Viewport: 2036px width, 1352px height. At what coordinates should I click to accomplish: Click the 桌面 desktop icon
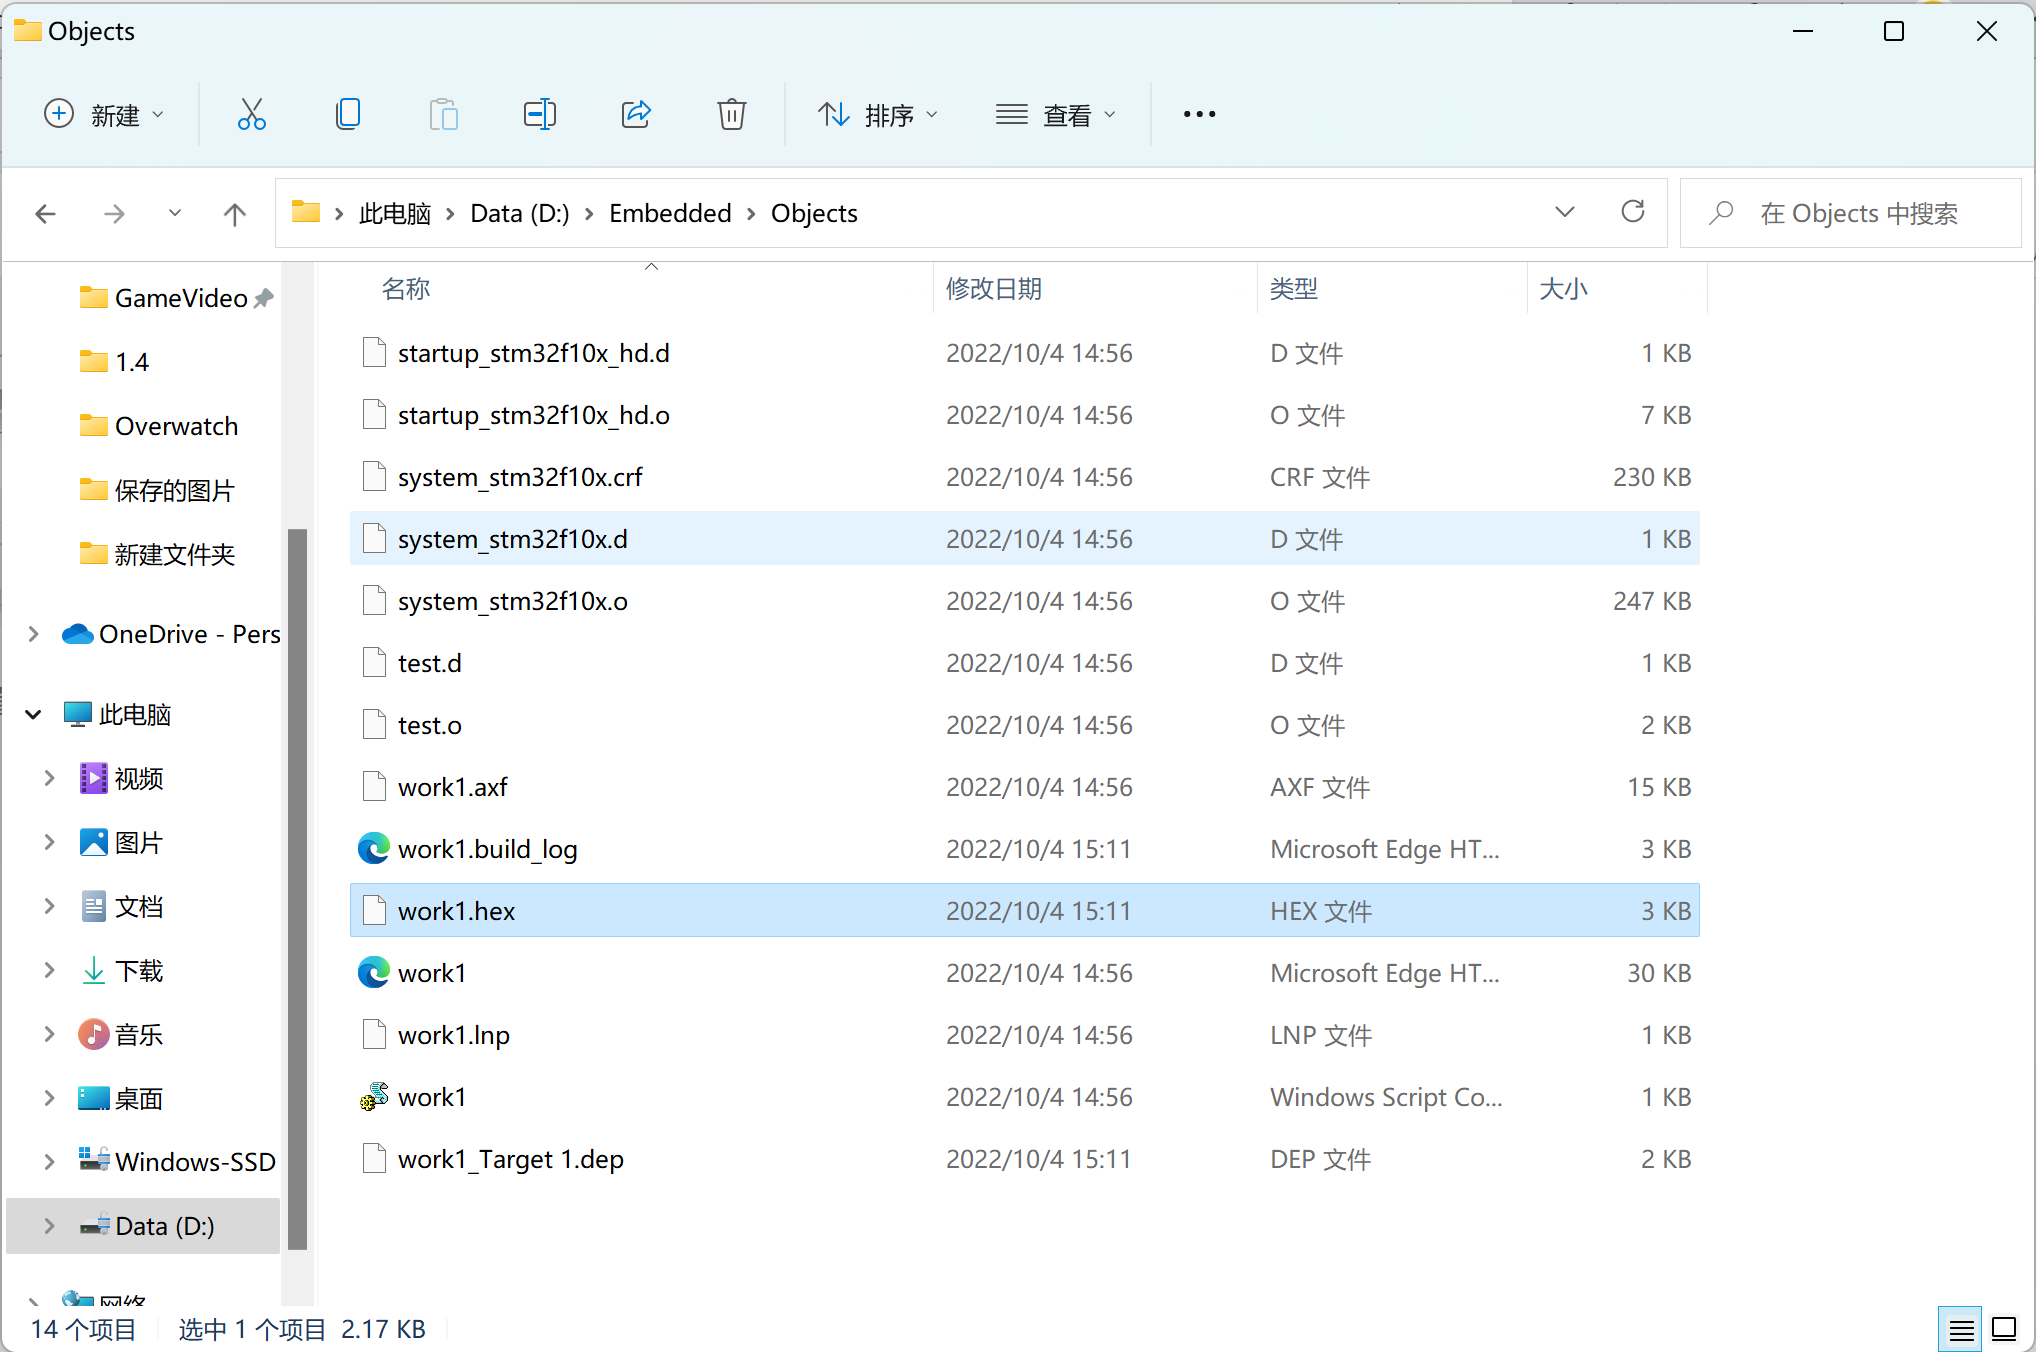[x=94, y=1098]
